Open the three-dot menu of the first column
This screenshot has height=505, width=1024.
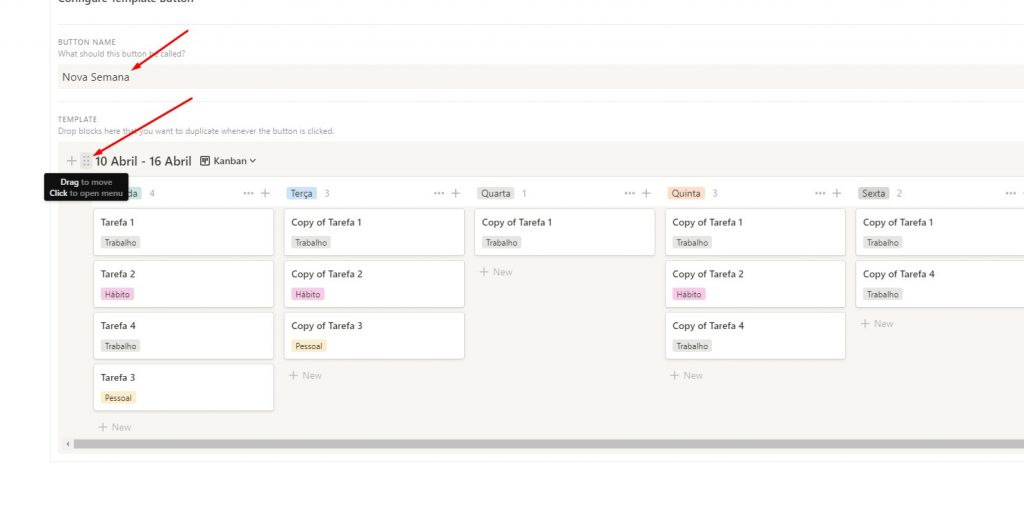pyautogui.click(x=248, y=193)
